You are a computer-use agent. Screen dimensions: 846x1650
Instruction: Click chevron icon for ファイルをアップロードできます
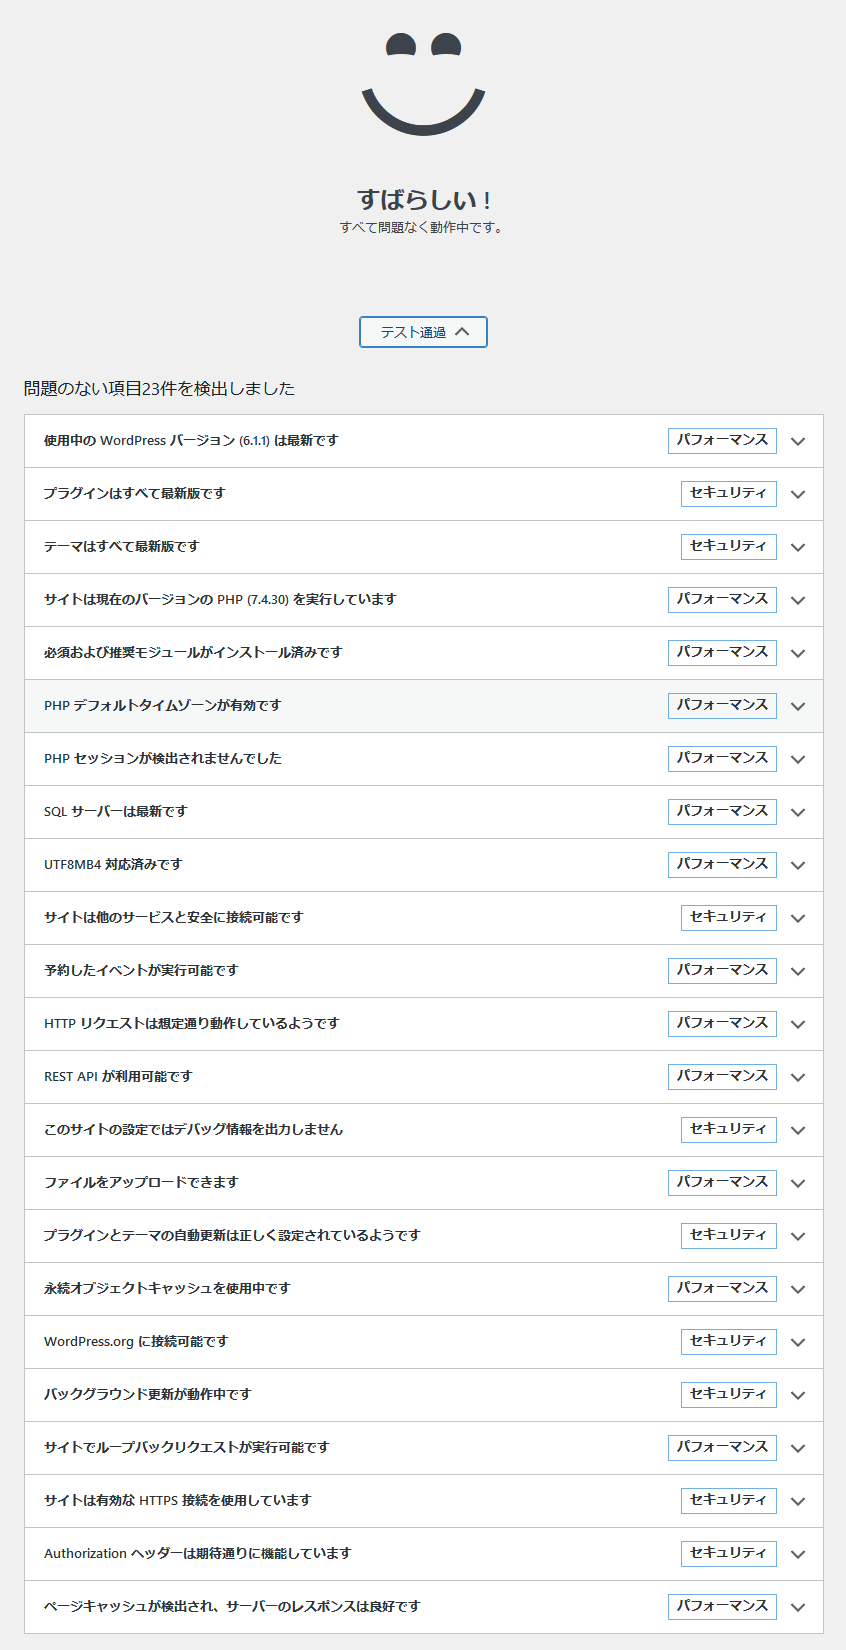[x=797, y=1183]
